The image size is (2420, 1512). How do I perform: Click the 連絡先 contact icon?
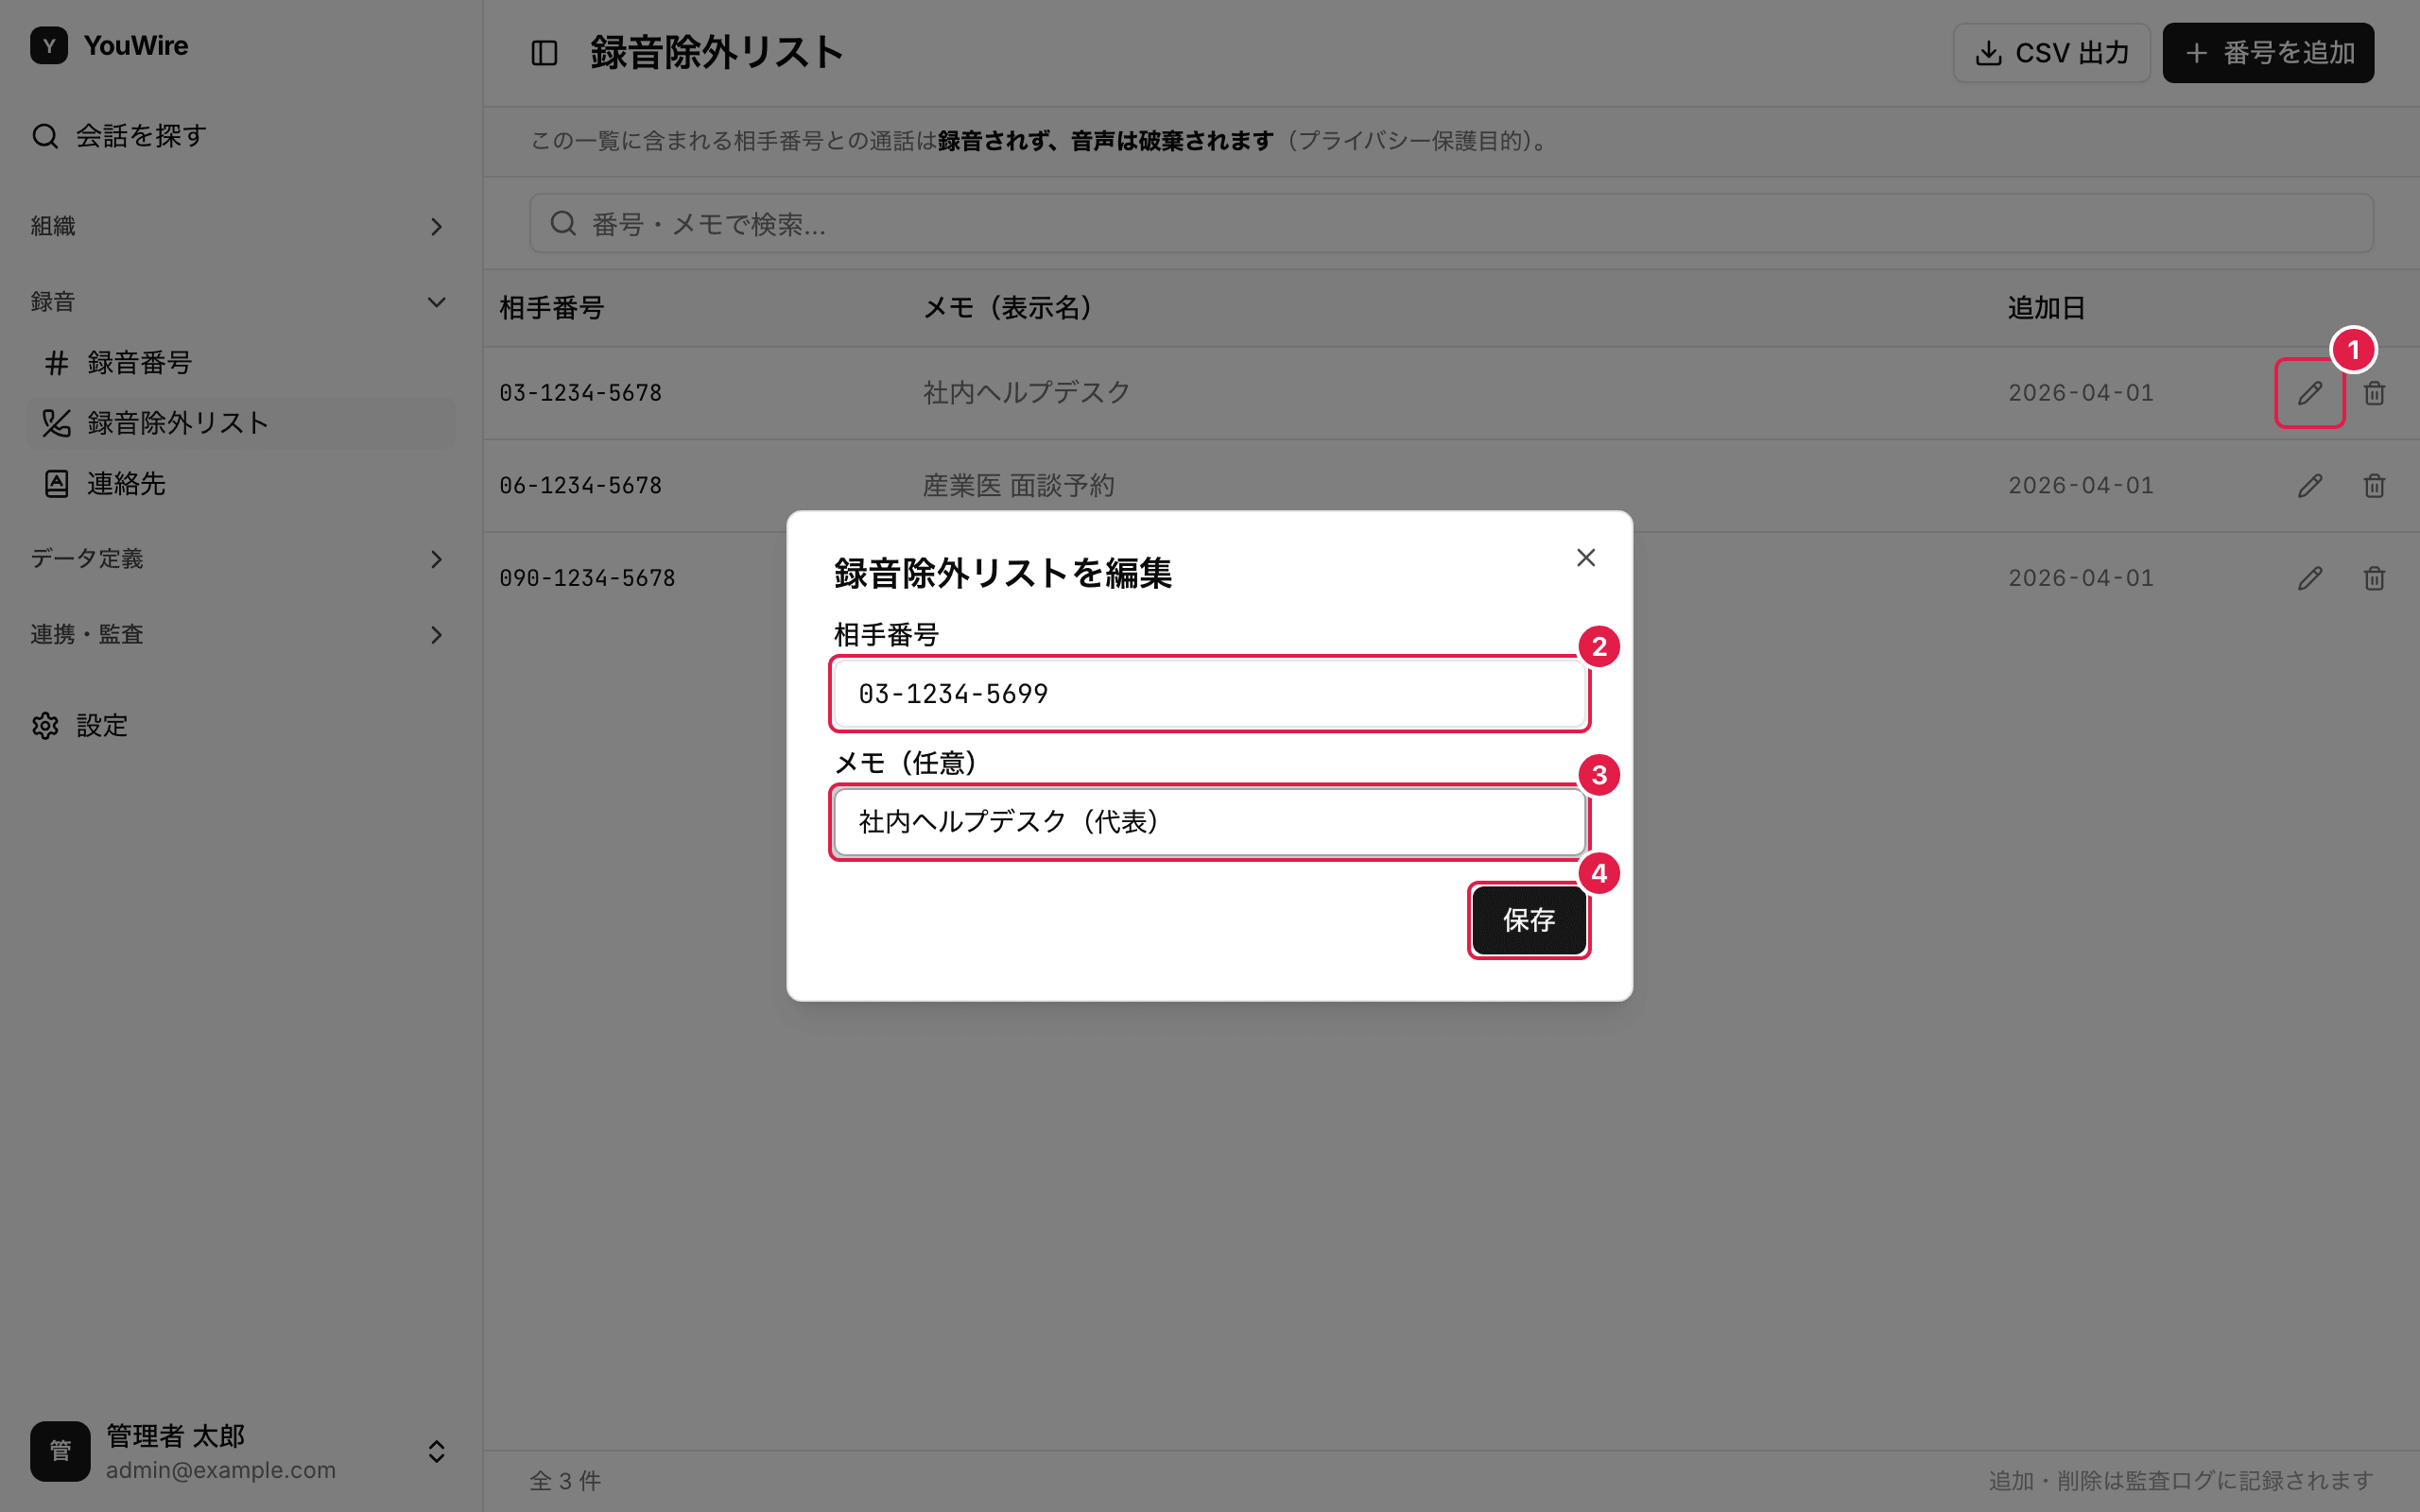coord(57,484)
